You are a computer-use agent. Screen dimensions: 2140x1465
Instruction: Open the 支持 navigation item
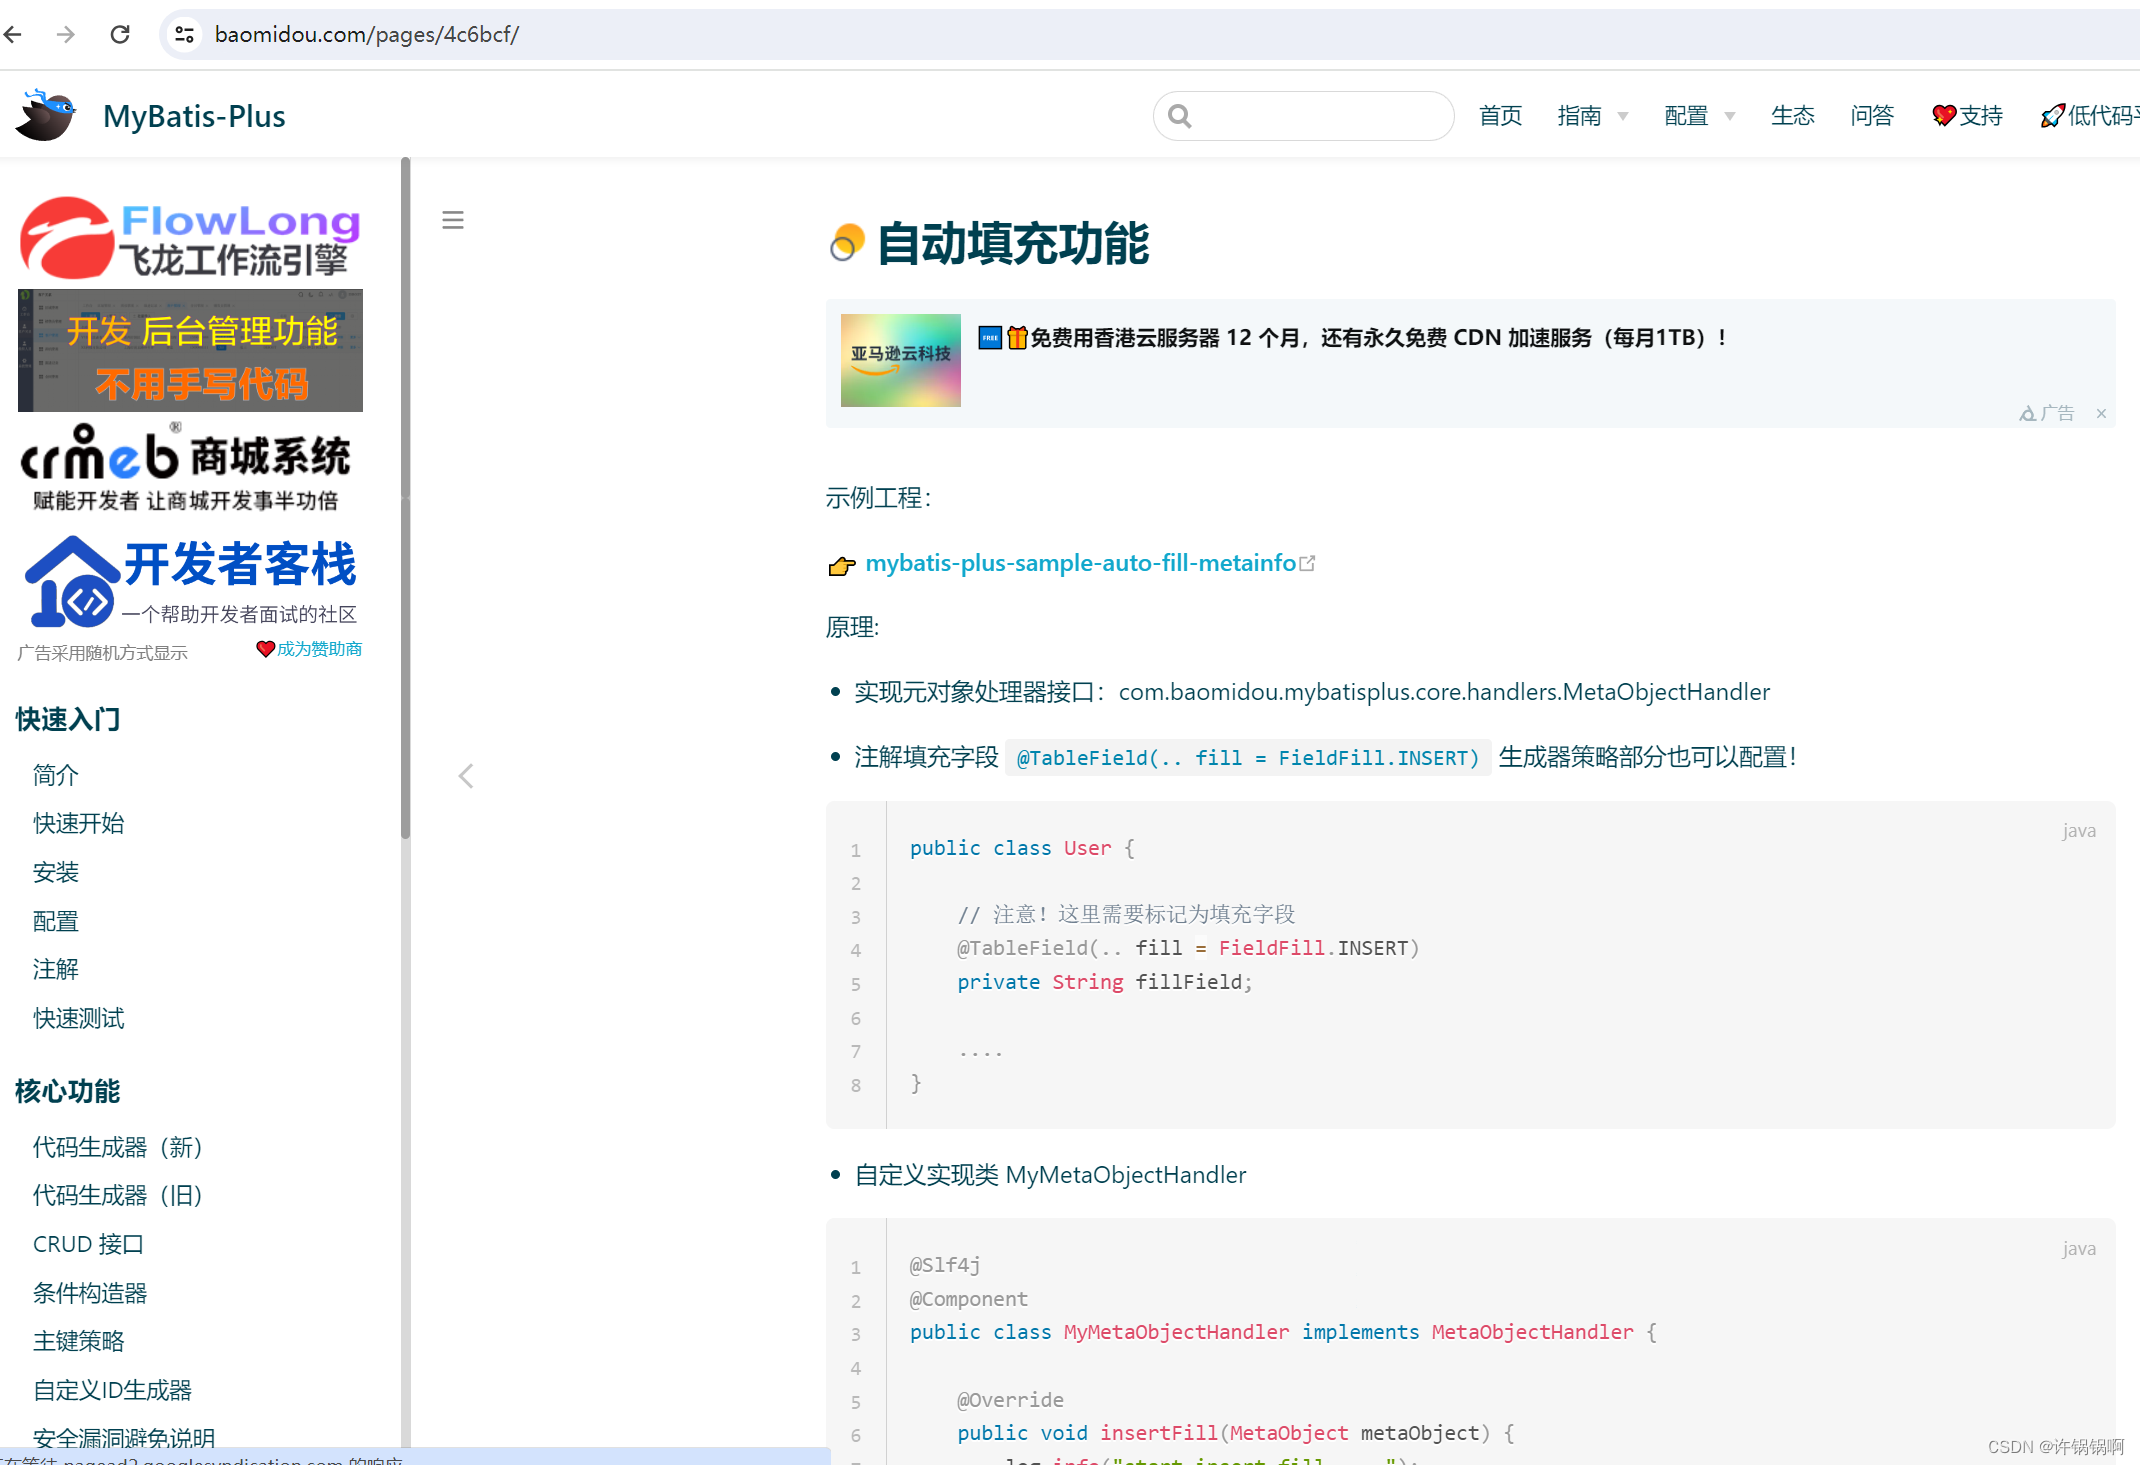coord(1967,116)
